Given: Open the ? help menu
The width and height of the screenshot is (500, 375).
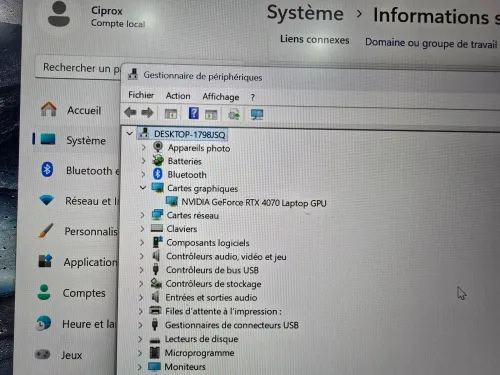Looking at the screenshot, I should pyautogui.click(x=253, y=97).
